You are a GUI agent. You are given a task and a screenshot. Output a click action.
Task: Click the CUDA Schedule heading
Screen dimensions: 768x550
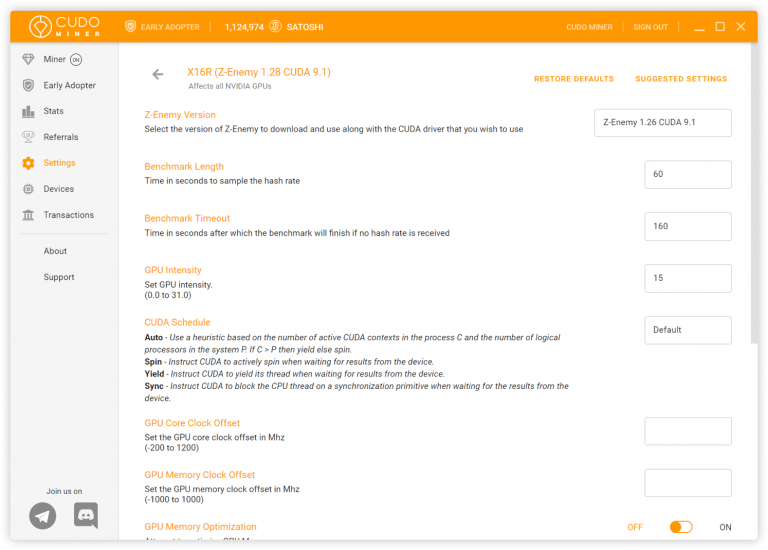[x=177, y=322]
